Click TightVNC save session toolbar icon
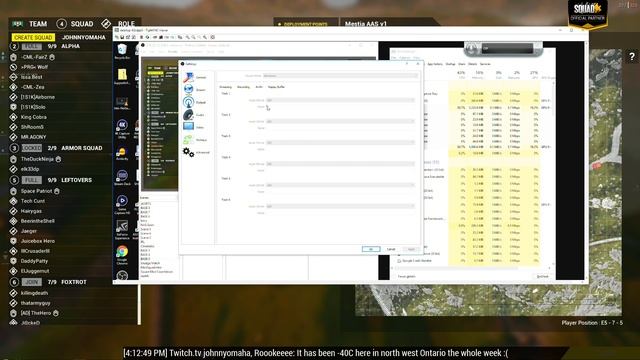Screen dimensions: 640x360 [x=122, y=37]
